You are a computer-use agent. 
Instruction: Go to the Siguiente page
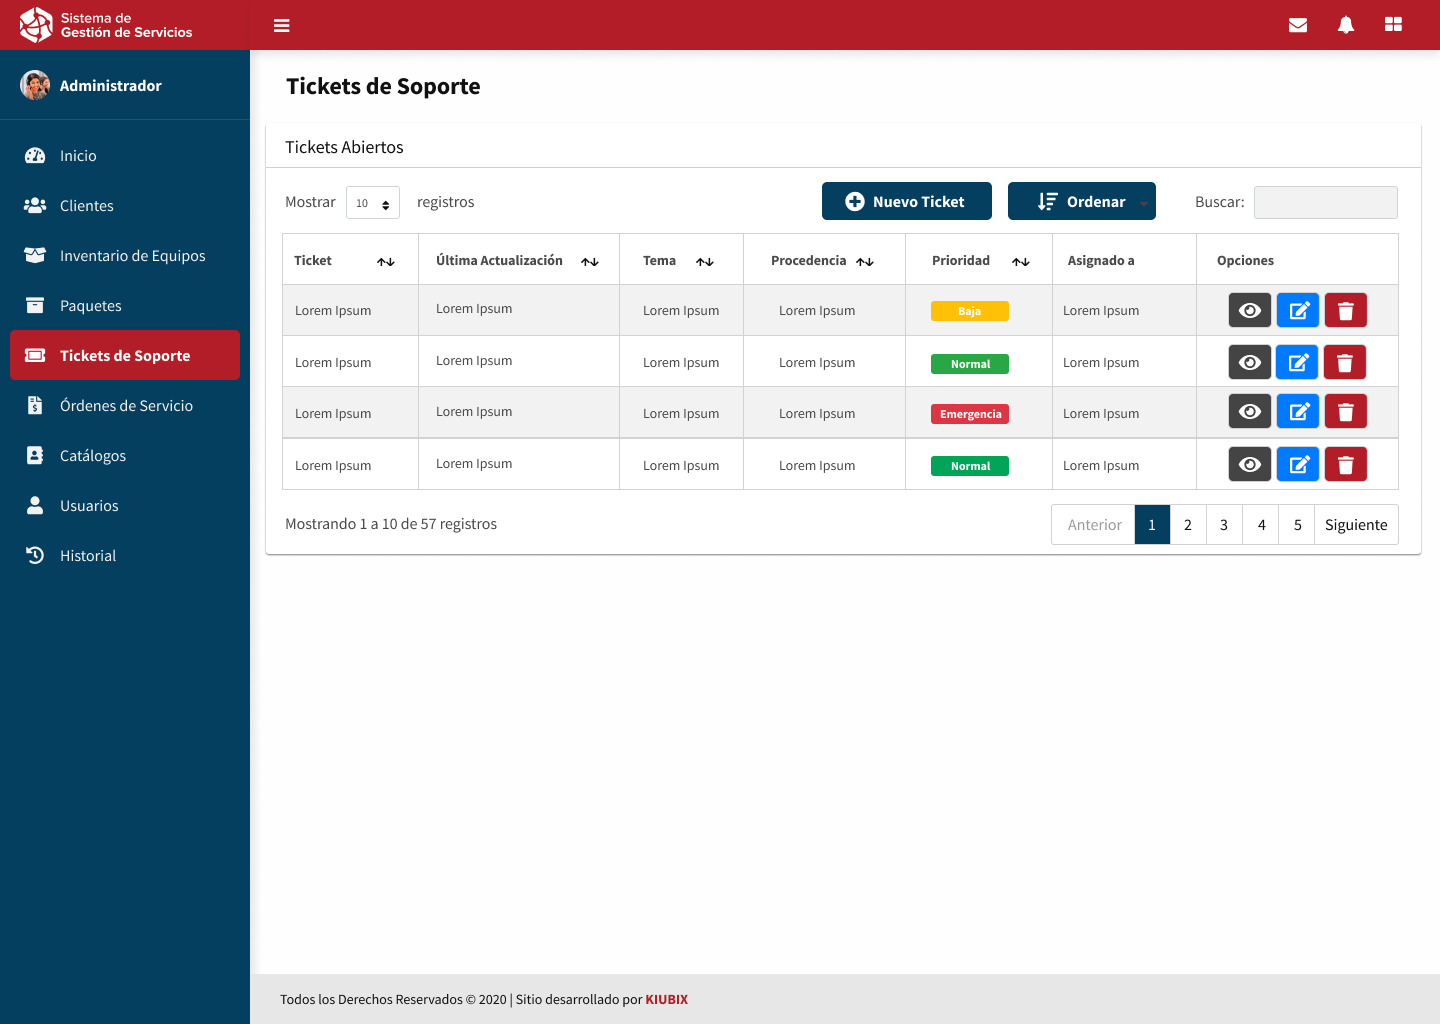pyautogui.click(x=1356, y=525)
